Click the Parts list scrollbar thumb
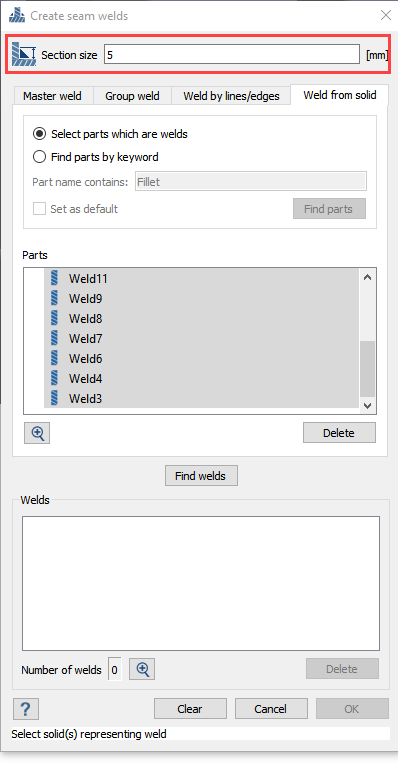398x770 pixels. (x=368, y=368)
